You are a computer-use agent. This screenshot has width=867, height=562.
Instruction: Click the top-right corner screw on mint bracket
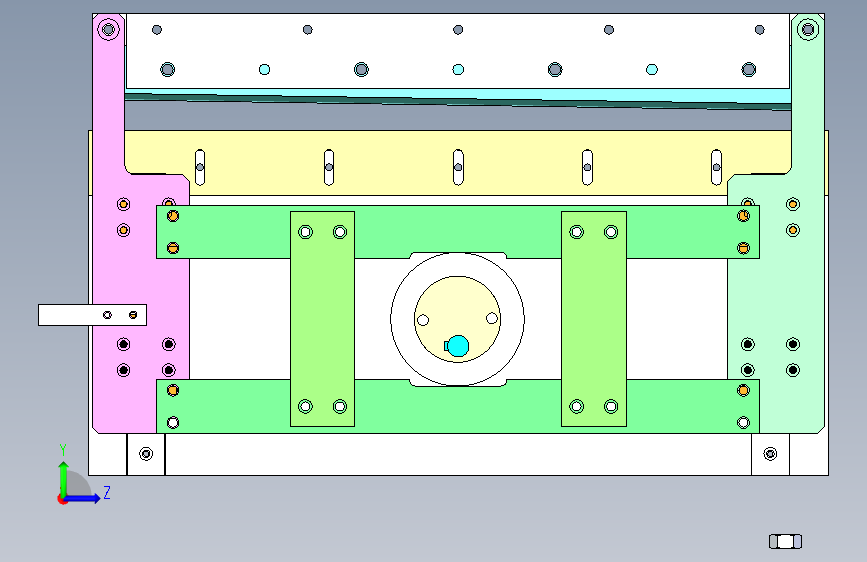click(808, 29)
